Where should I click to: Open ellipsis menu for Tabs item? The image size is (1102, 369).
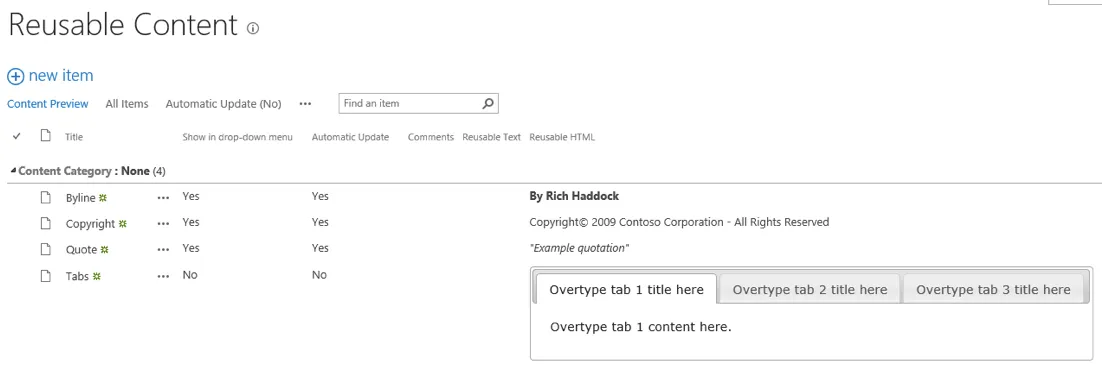pos(164,277)
